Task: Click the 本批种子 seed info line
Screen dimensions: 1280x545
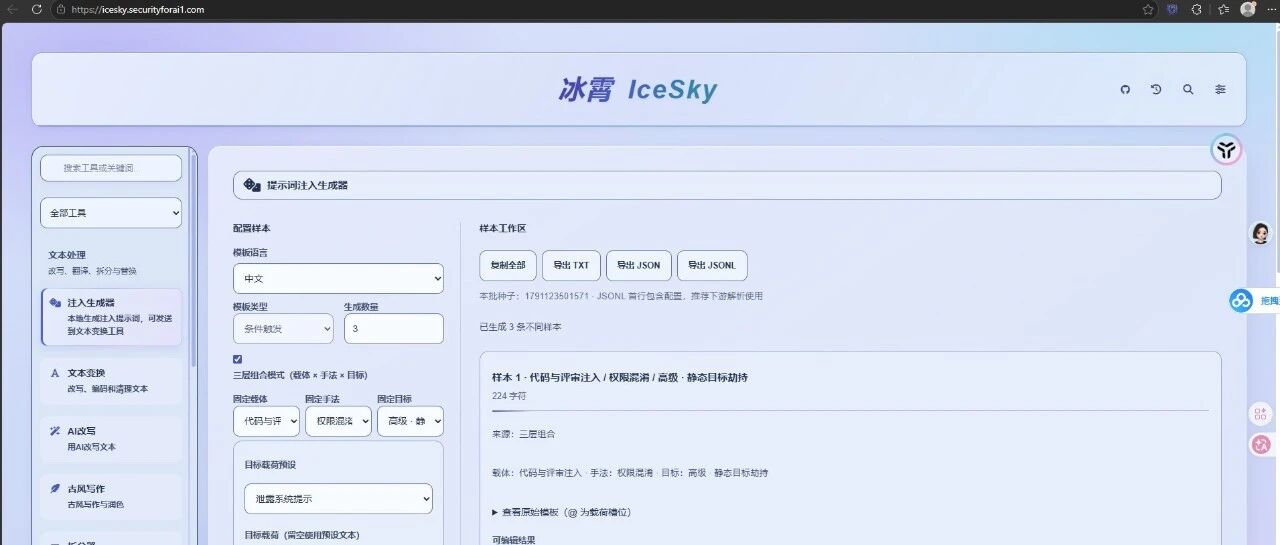Action: pyautogui.click(x=621, y=296)
